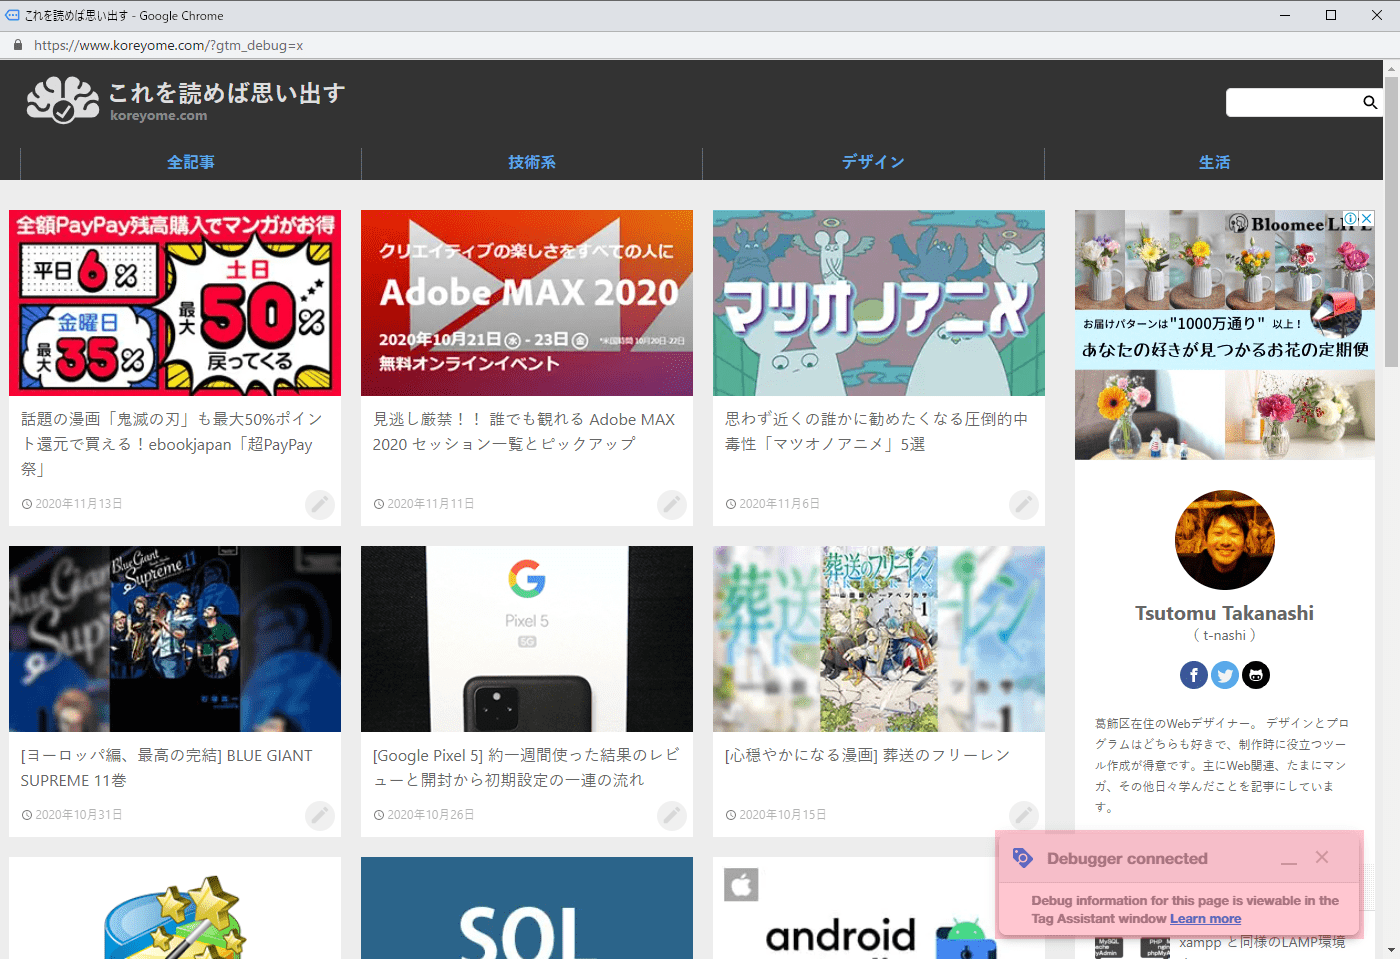
Task: Click the site search input field
Action: (x=1292, y=102)
